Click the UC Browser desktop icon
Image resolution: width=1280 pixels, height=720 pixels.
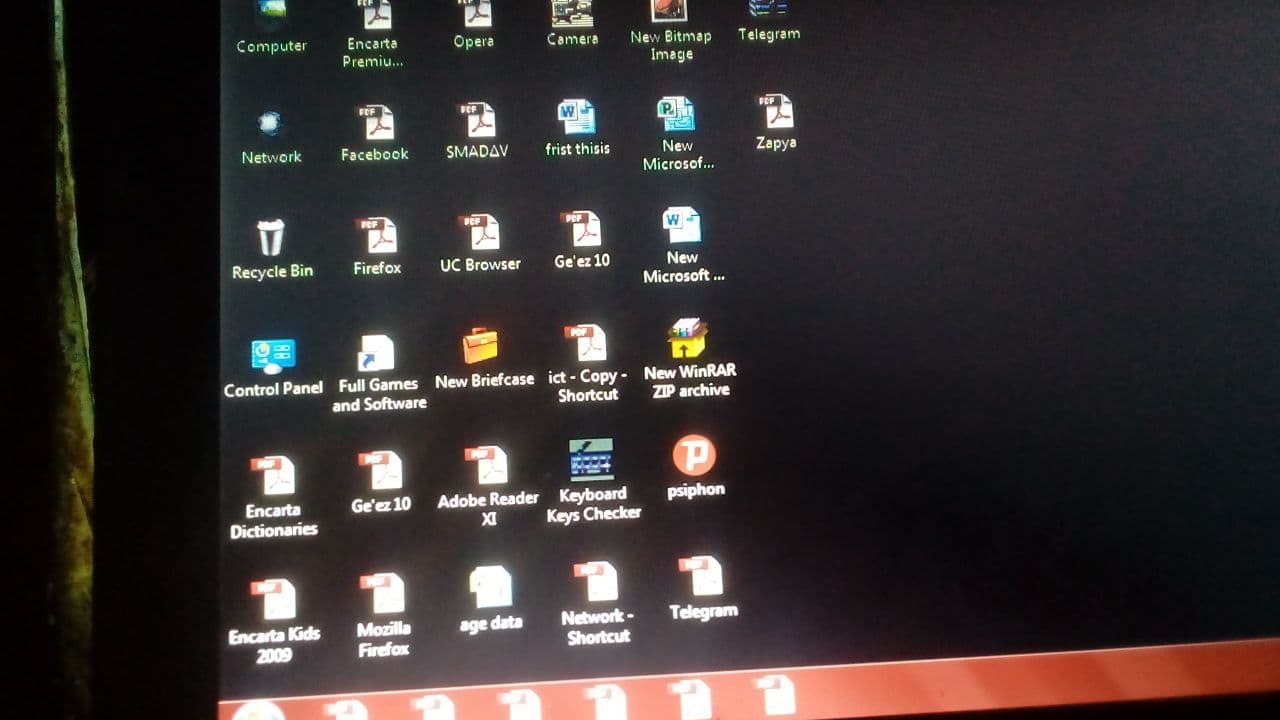pyautogui.click(x=480, y=243)
